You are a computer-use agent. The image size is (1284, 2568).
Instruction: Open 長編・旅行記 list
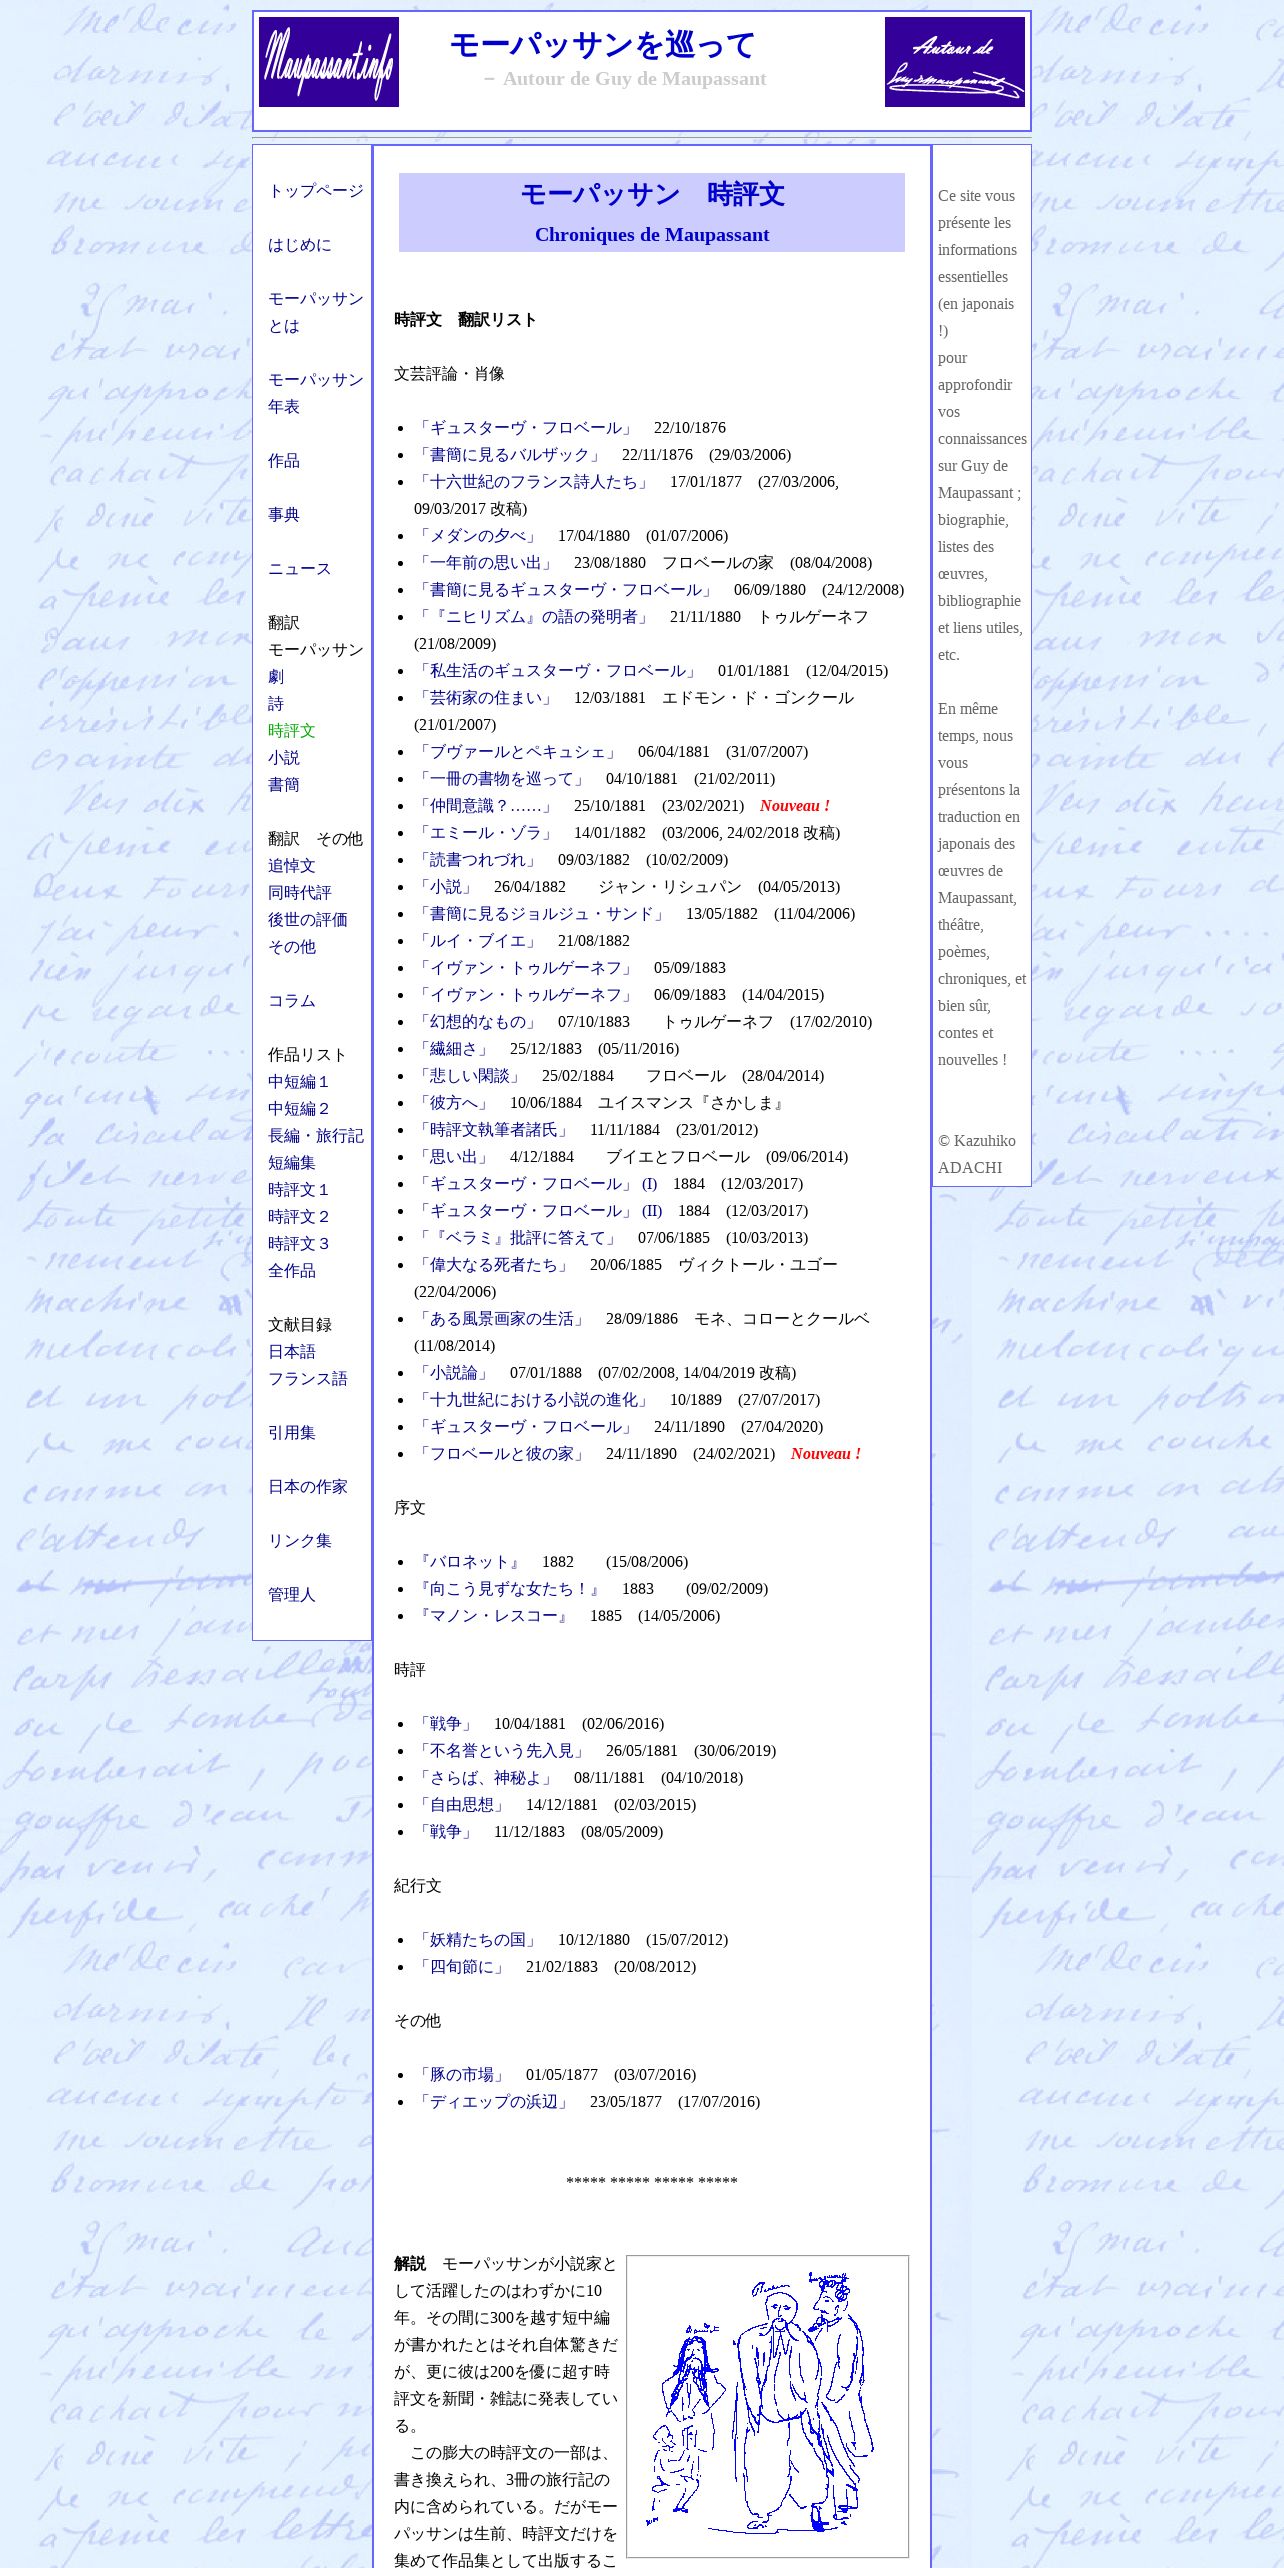(316, 1136)
